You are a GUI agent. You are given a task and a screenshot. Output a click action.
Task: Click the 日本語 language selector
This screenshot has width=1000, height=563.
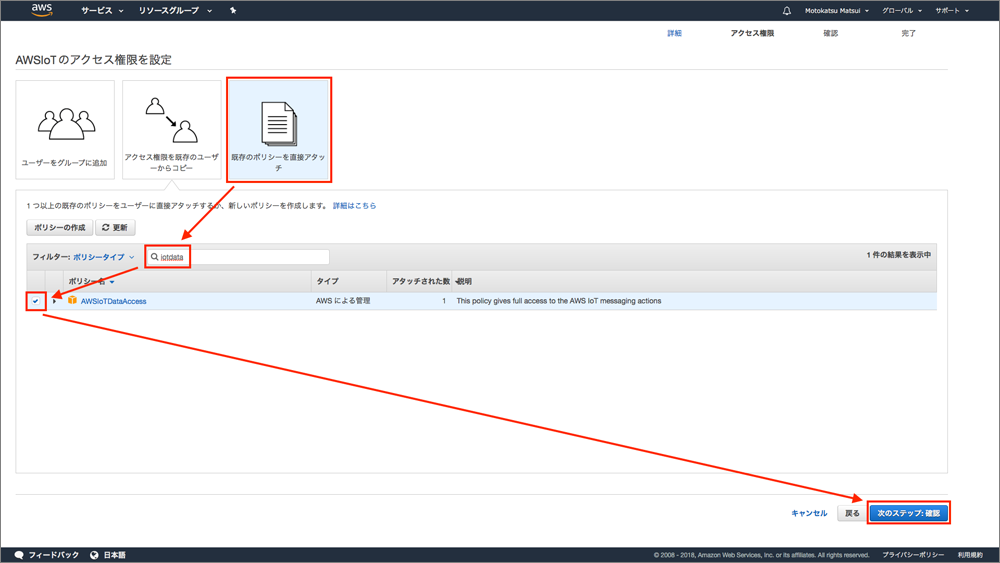click(x=114, y=555)
